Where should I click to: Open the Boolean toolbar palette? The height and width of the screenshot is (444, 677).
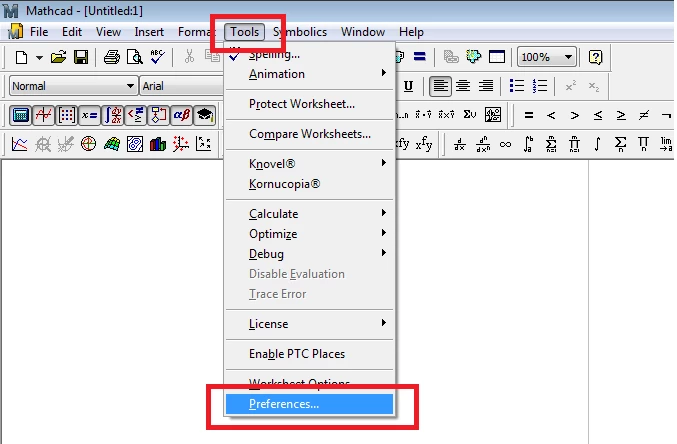coord(136,115)
